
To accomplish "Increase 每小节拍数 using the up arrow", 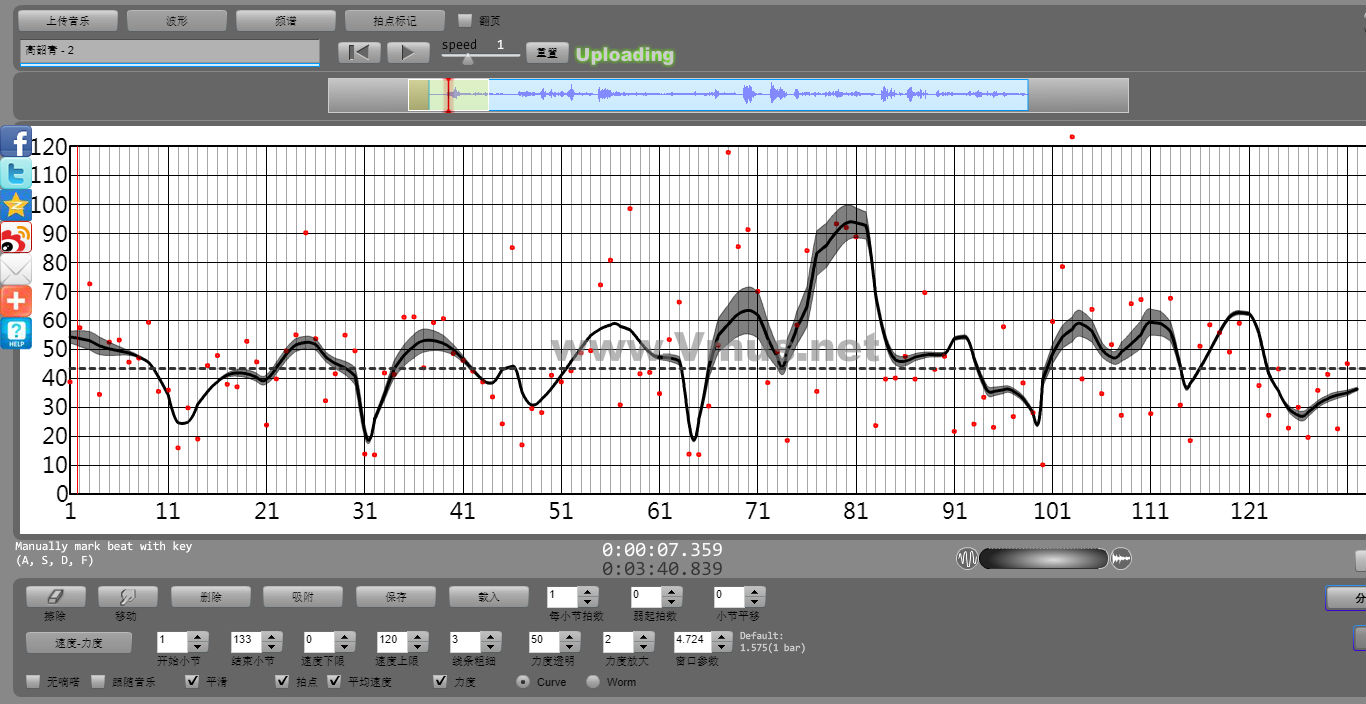I will [587, 591].
